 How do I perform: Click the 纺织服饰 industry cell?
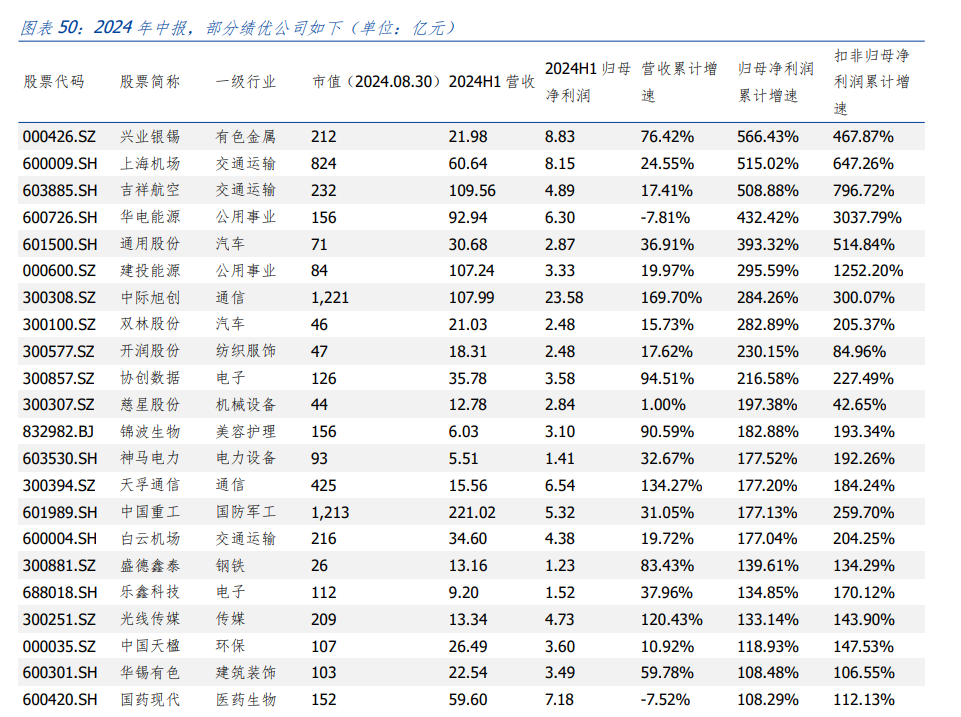click(x=245, y=352)
